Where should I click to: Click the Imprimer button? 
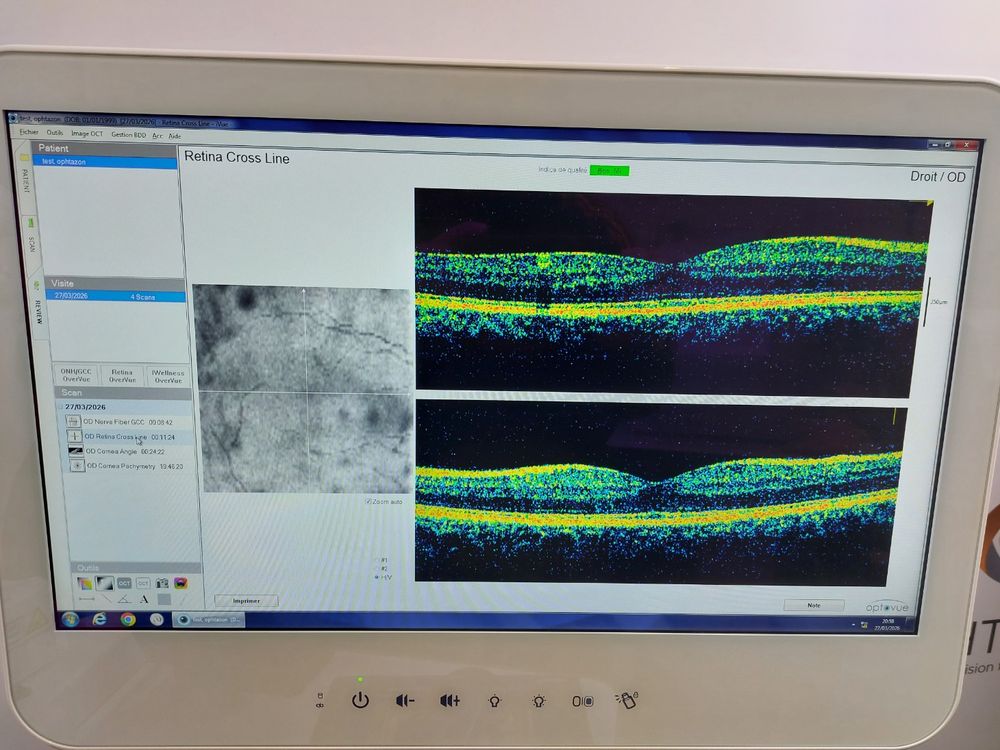246,601
